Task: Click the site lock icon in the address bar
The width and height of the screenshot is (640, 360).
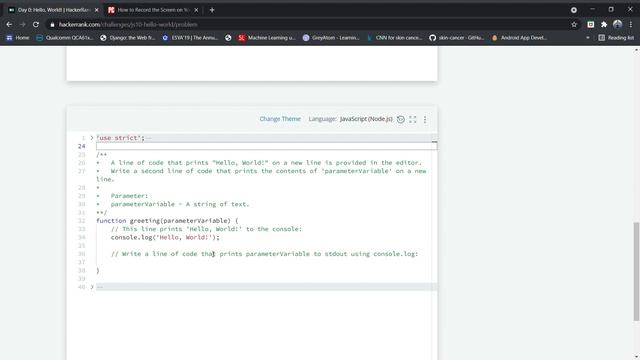Action: [52, 24]
